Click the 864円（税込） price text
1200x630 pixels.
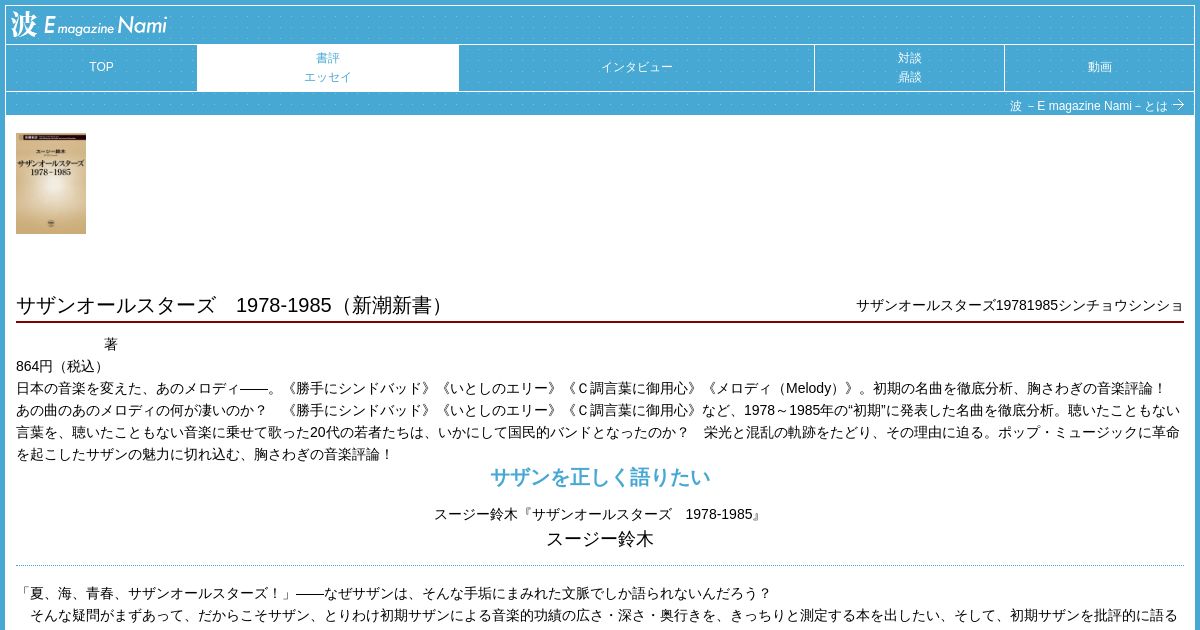pos(62,366)
